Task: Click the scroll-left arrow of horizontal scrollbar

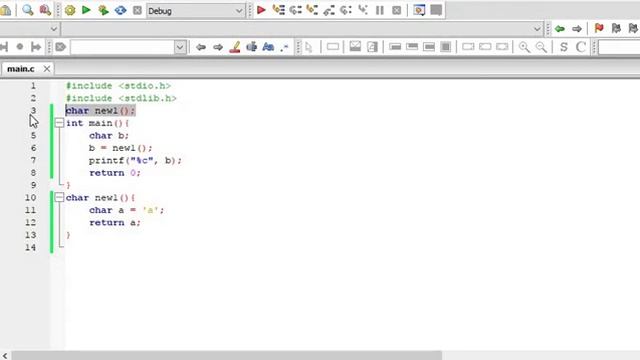Action: [x=5, y=356]
